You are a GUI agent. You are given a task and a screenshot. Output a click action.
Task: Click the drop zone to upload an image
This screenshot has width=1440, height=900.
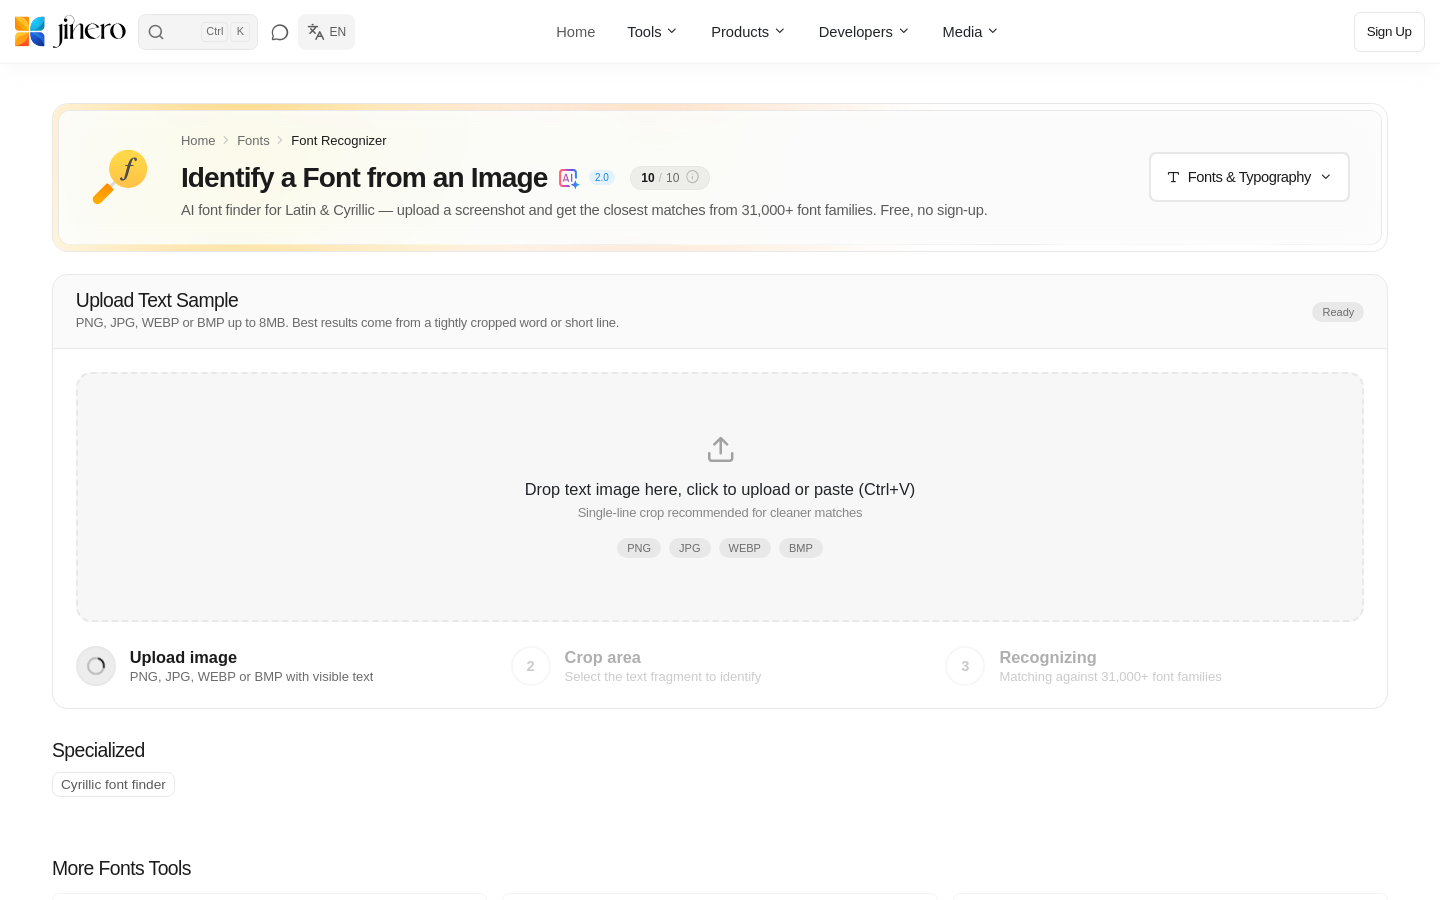(x=720, y=497)
